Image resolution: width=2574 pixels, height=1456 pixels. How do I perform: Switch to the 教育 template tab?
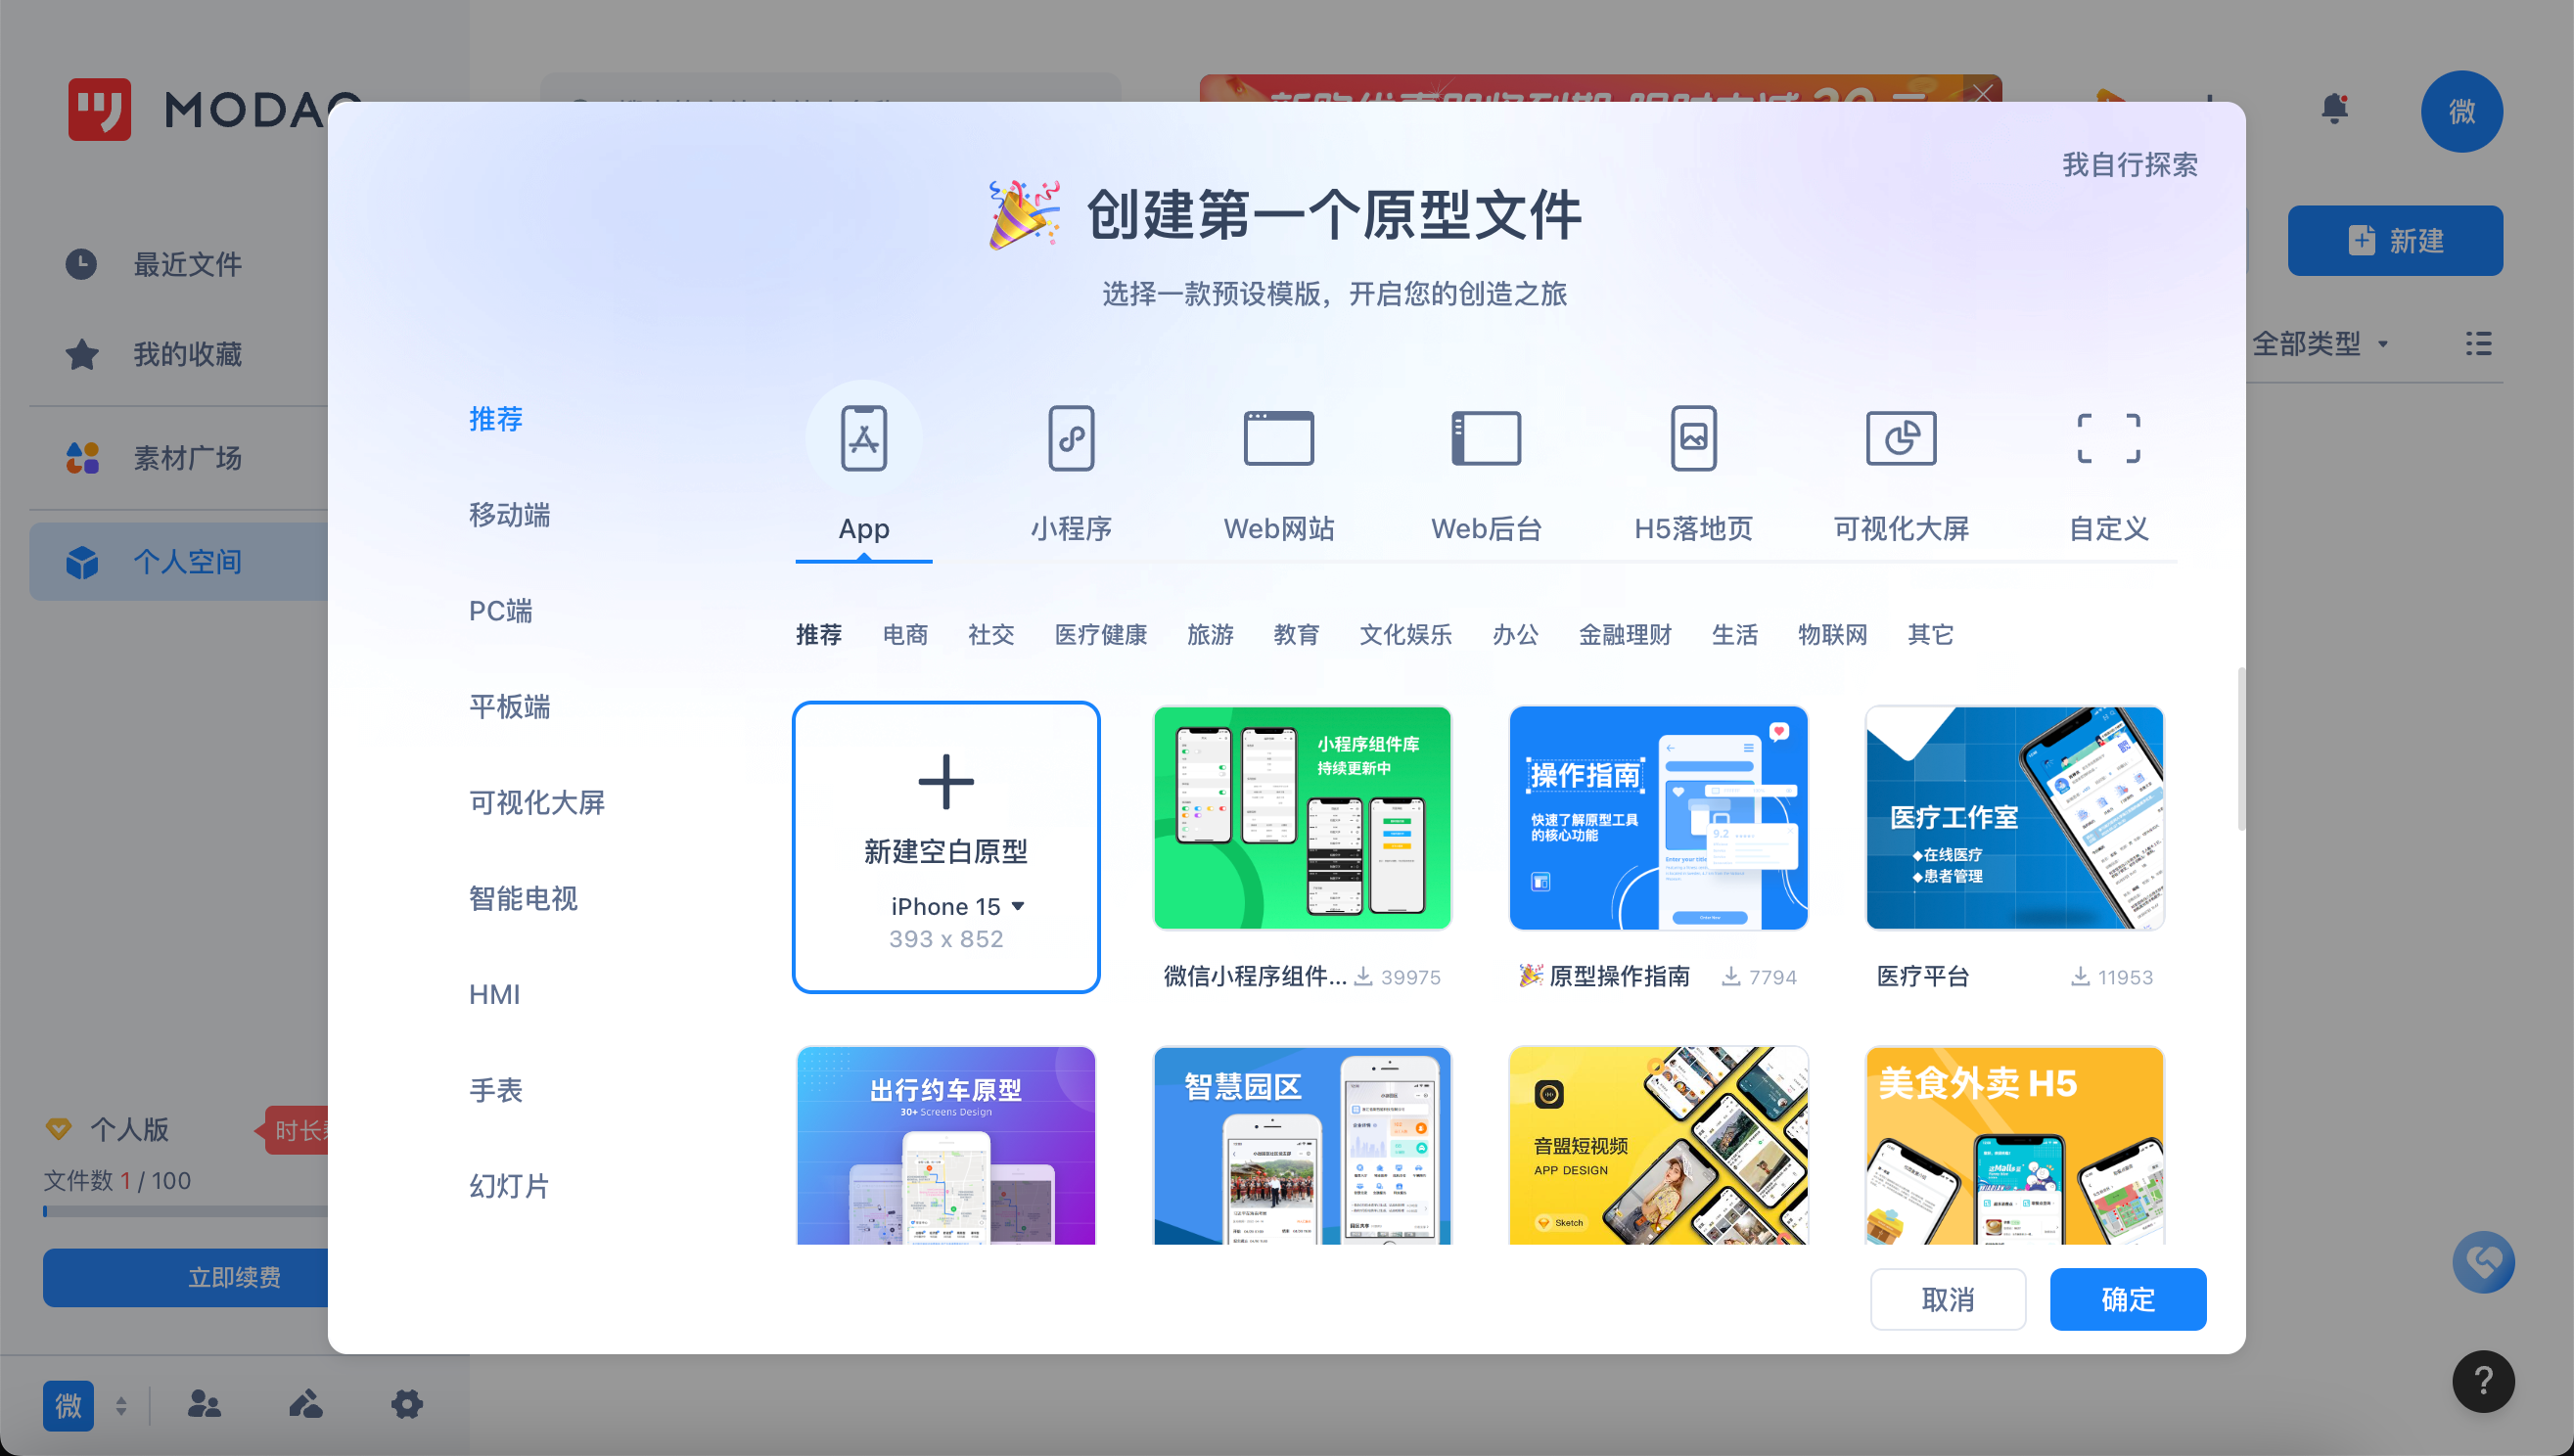[x=1296, y=635]
